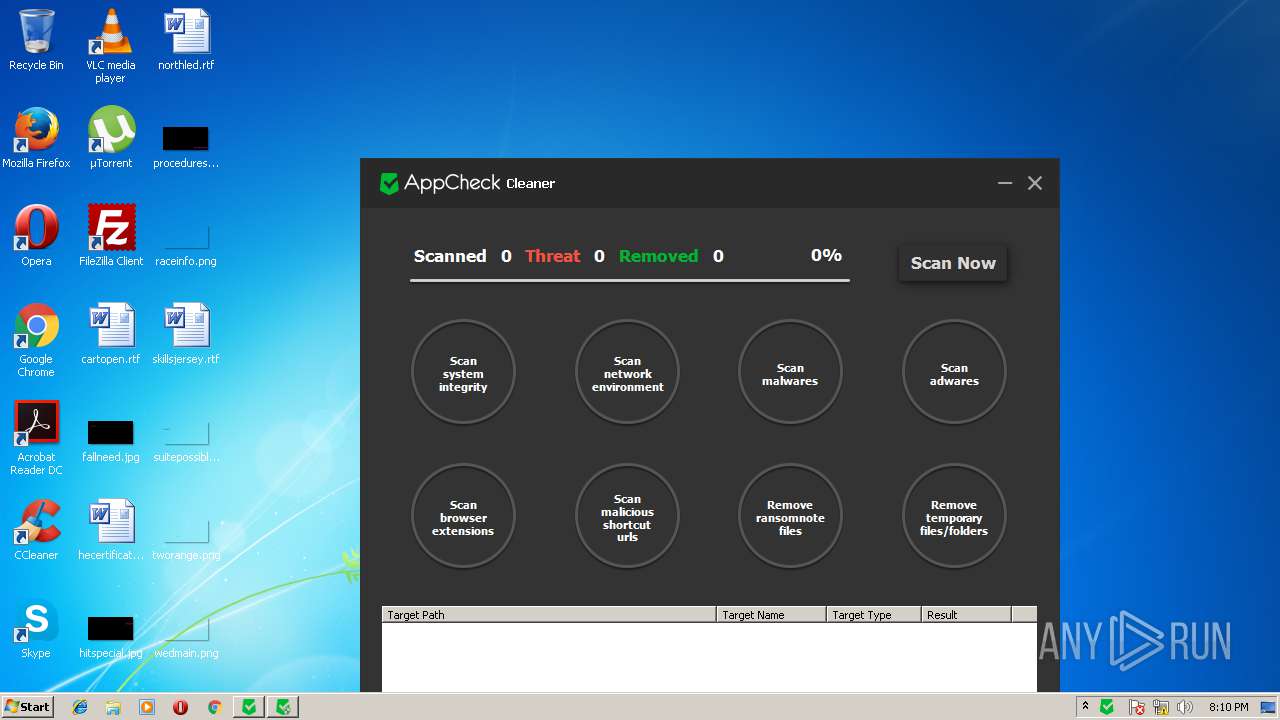
Task: Click the Target Type column header
Action: pyautogui.click(x=874, y=614)
